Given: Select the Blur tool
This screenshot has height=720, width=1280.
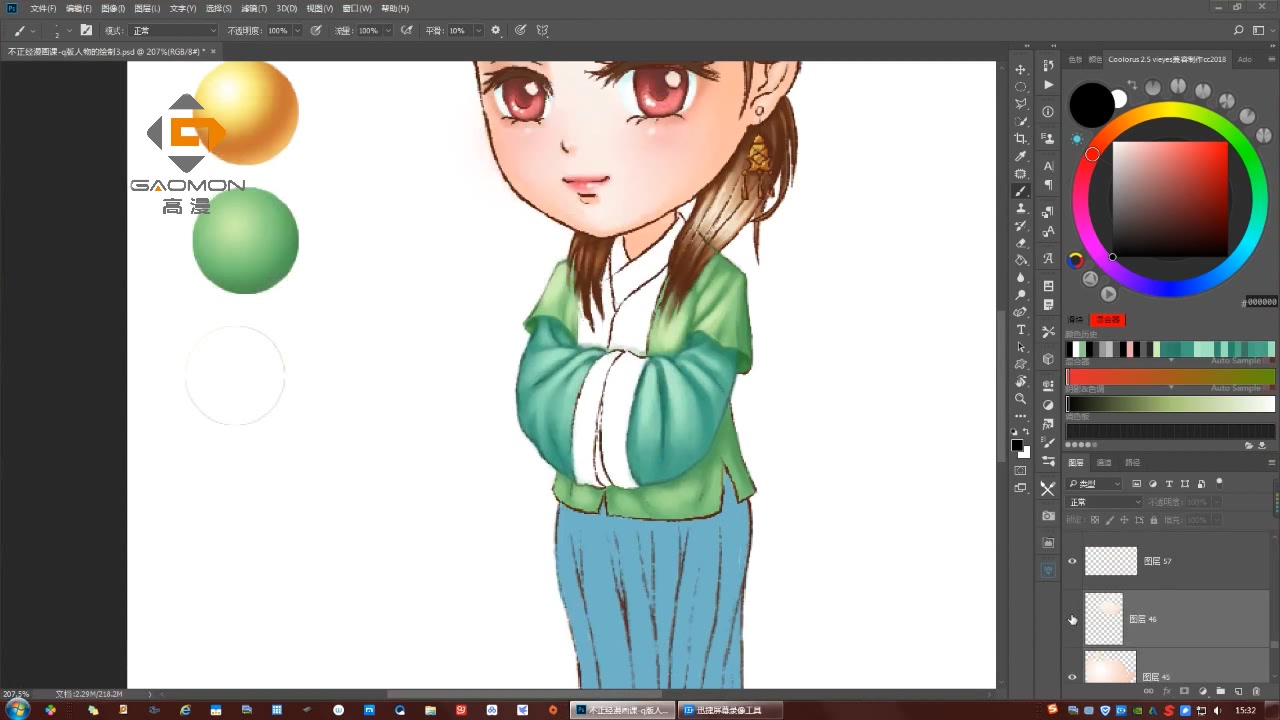Looking at the screenshot, I should [1021, 277].
